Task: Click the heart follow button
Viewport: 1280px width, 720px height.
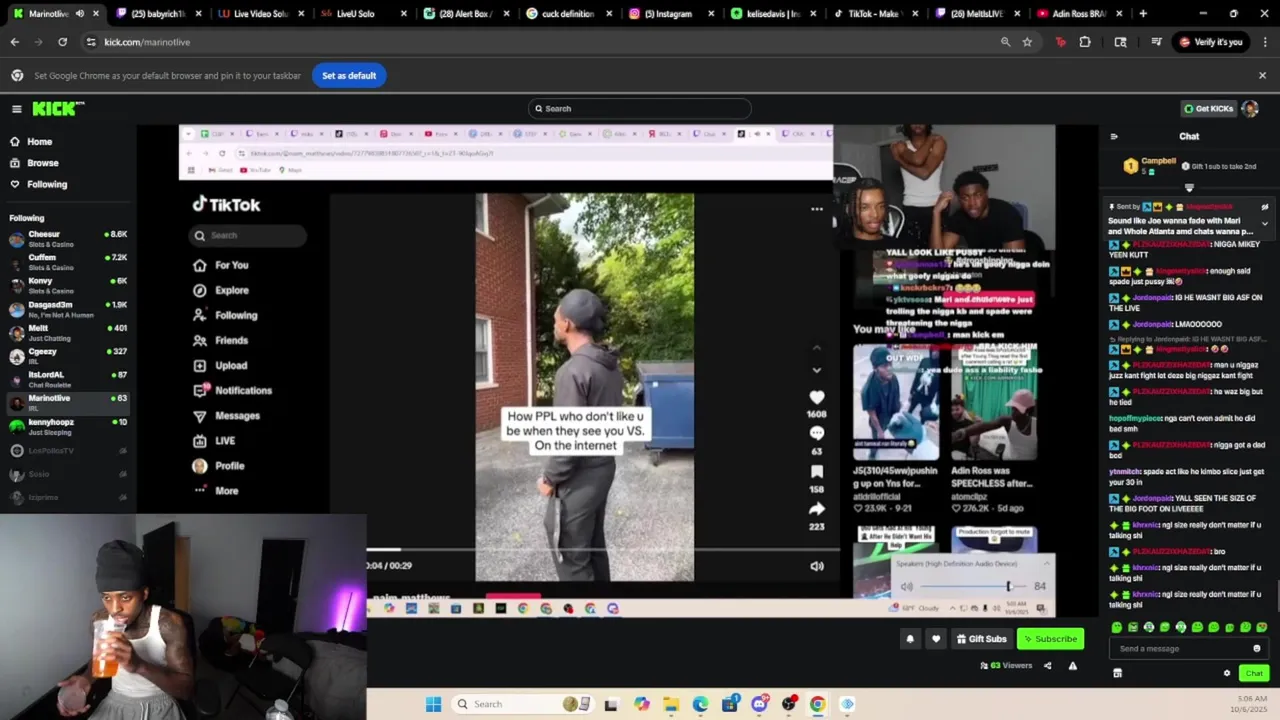Action: point(936,639)
